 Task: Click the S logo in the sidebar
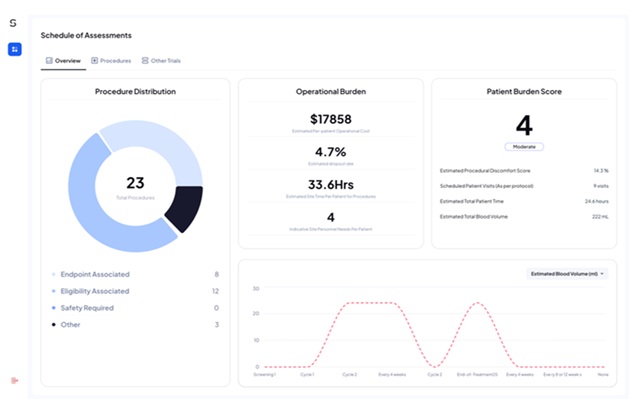point(13,23)
